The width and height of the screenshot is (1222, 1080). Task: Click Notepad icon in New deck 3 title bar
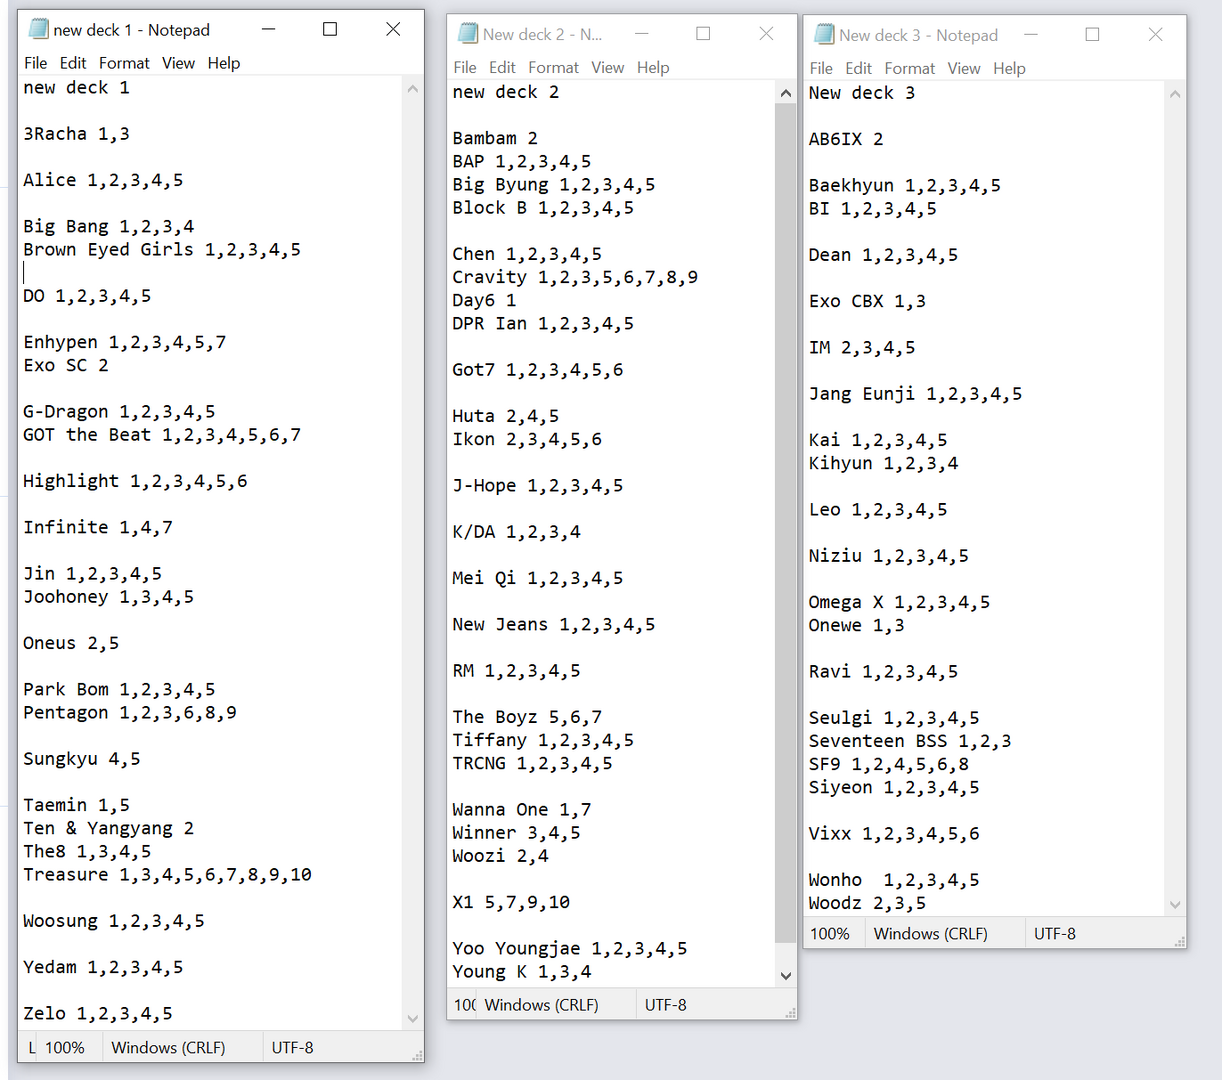[824, 35]
